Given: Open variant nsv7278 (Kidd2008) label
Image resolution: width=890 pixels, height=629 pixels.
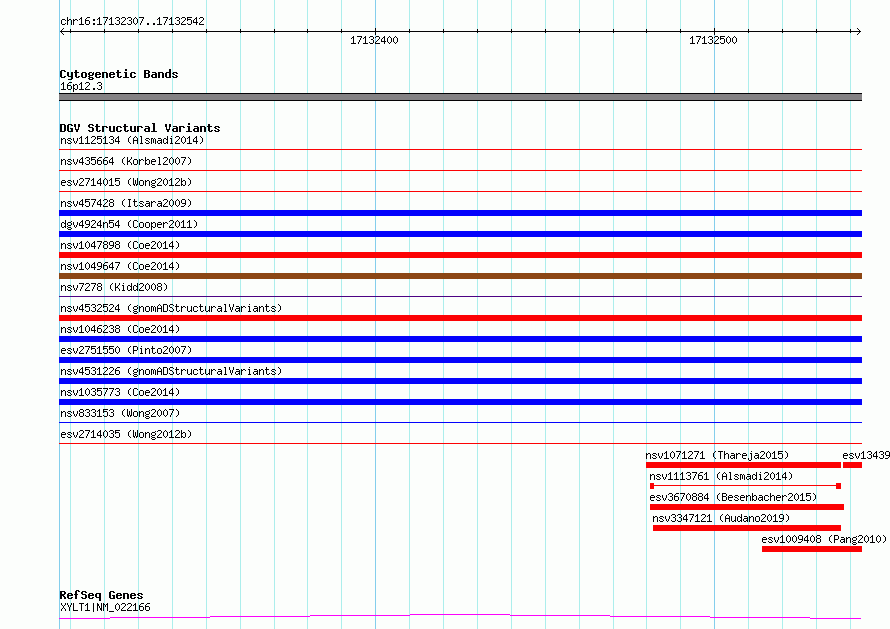Looking at the screenshot, I should click(114, 287).
